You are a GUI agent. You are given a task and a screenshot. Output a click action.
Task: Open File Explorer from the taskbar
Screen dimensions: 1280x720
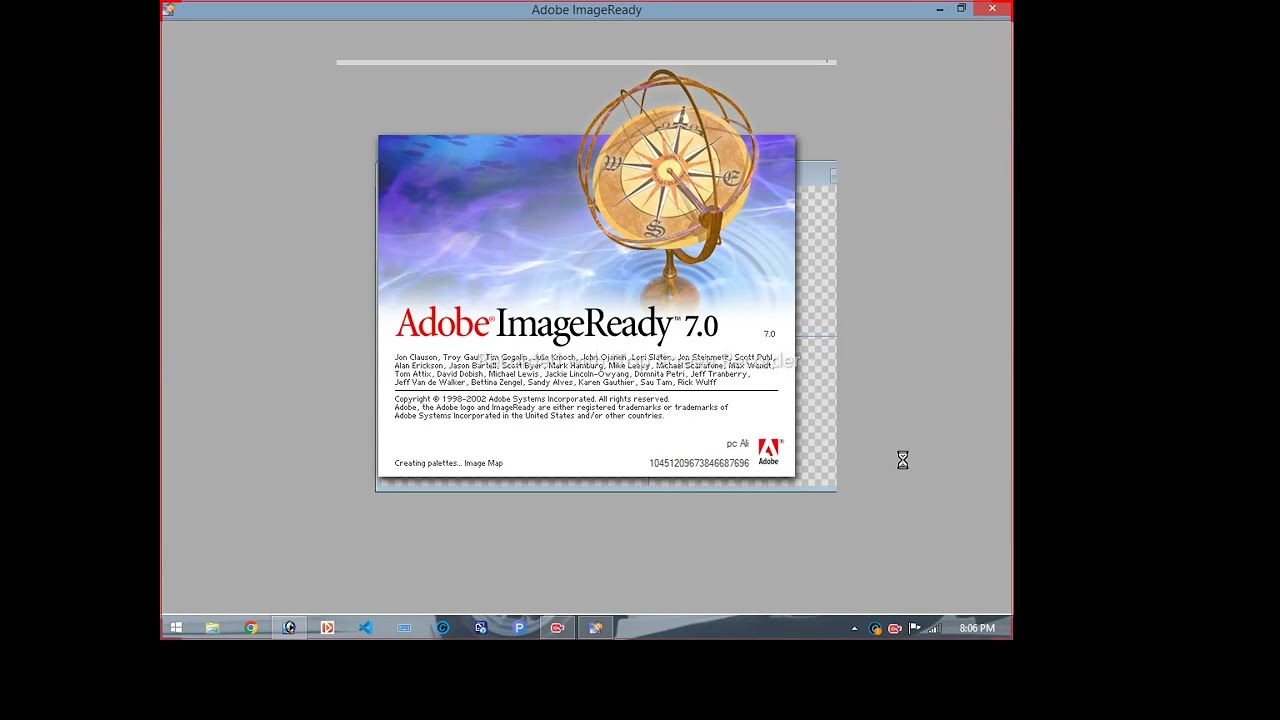(213, 628)
